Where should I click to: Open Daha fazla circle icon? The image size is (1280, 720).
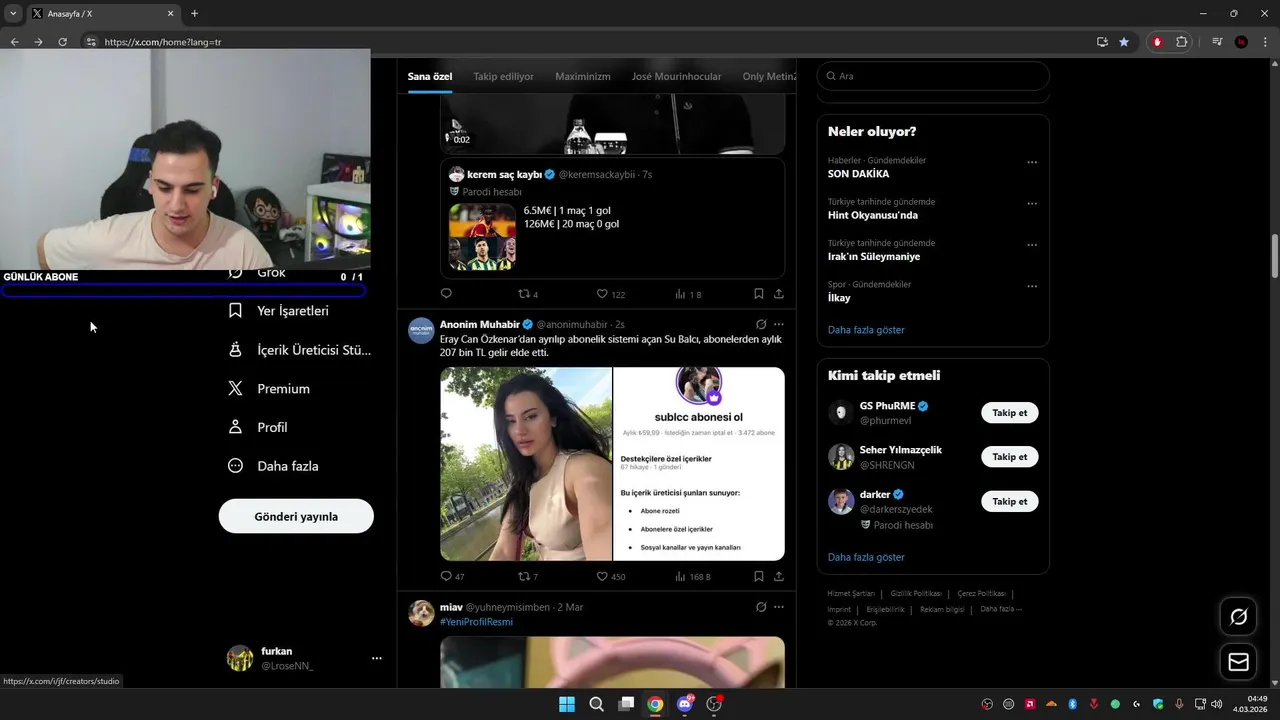pyautogui.click(x=235, y=466)
